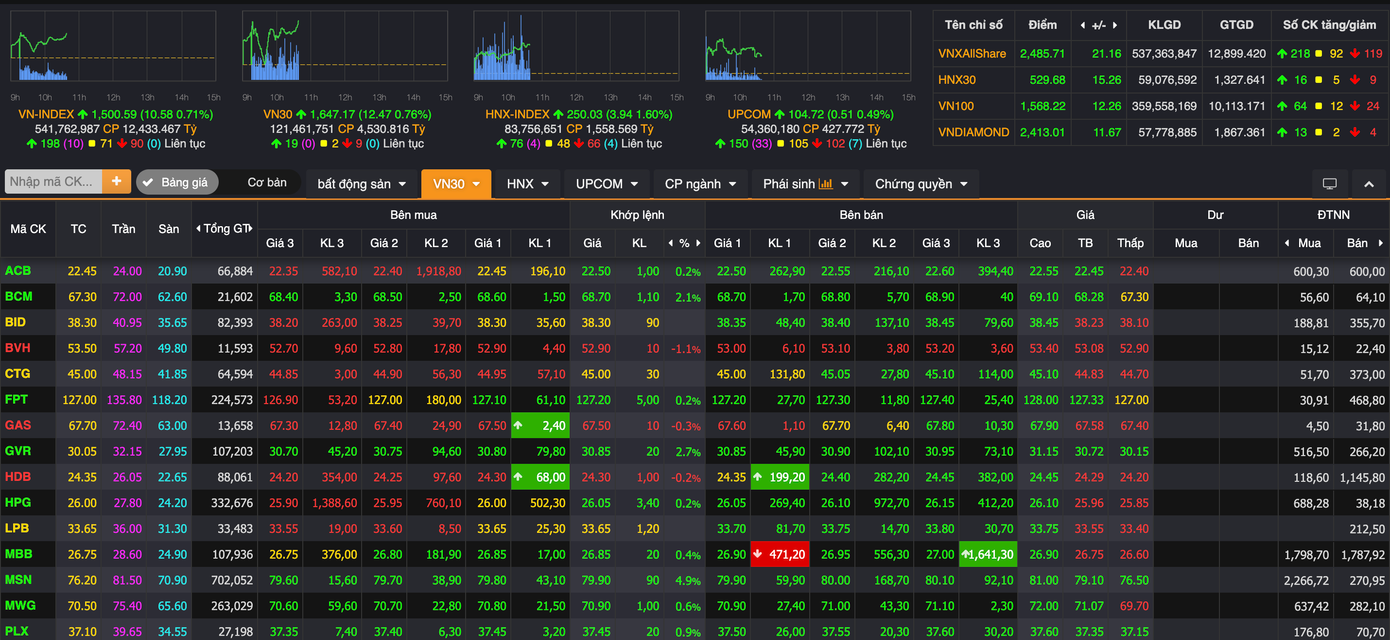
Task: Click left arrow beside ĐTNN Mua header
Action: tap(1288, 243)
